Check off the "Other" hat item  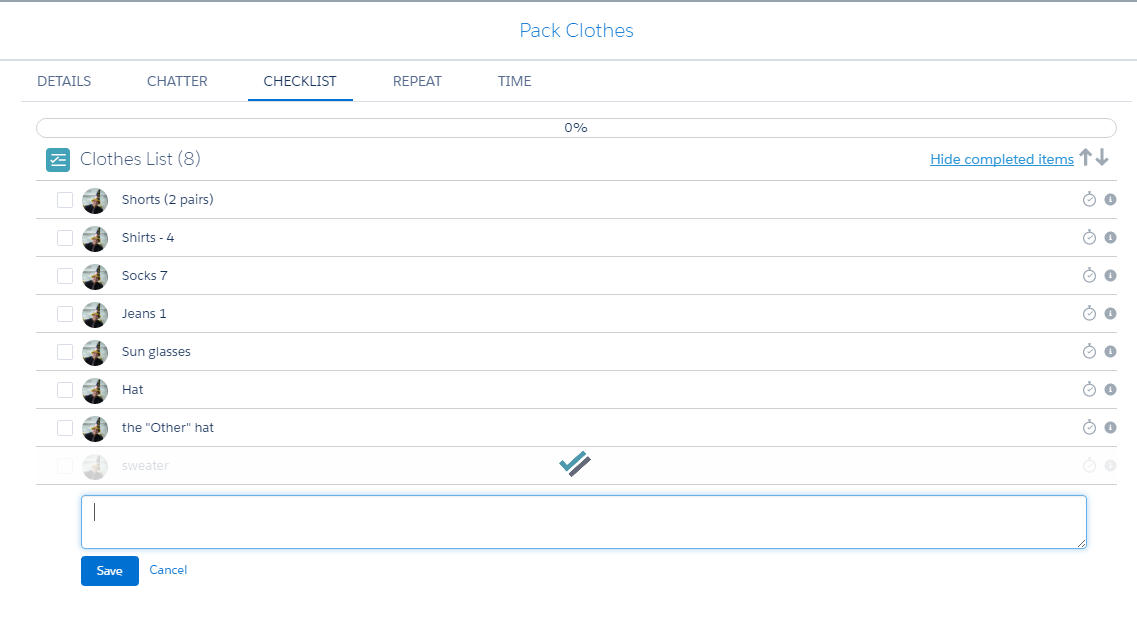[65, 427]
